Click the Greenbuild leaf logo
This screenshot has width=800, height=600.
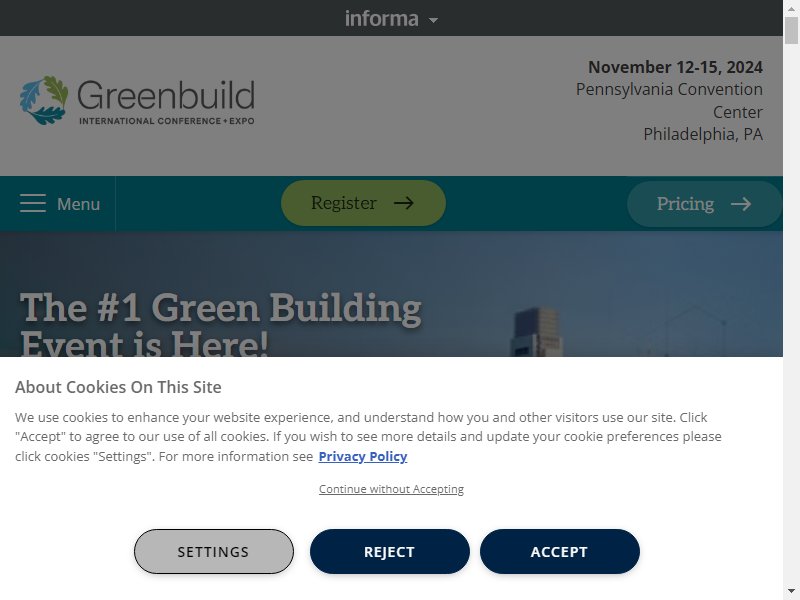[x=44, y=101]
